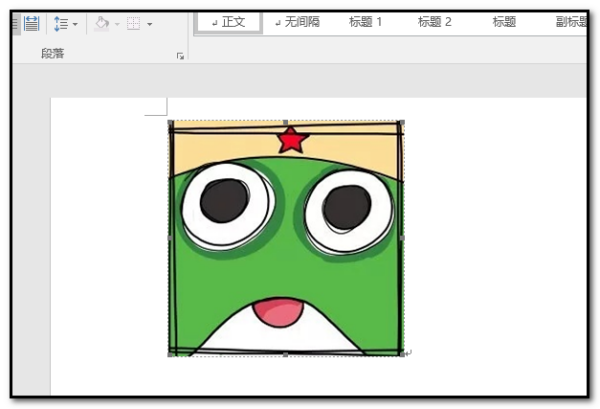Click the top-middle image resize handle
This screenshot has width=600, height=409.
click(285, 122)
